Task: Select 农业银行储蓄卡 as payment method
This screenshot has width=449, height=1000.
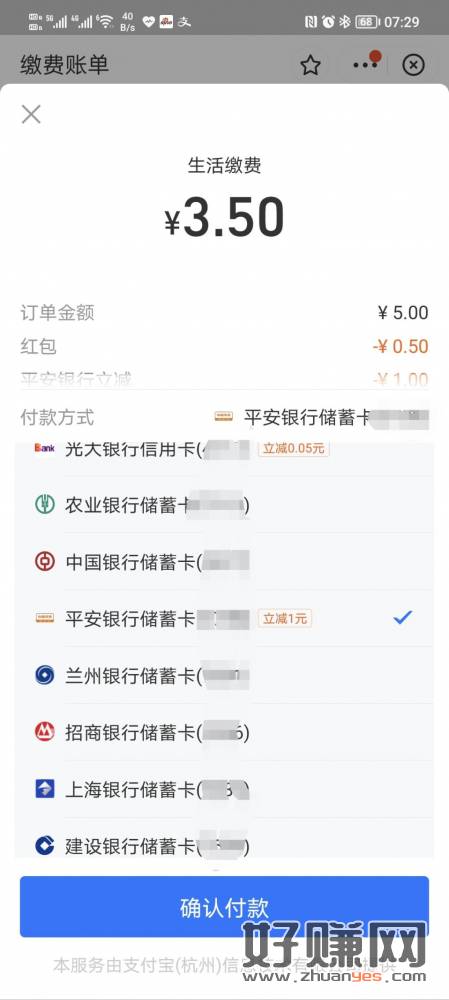Action: (224, 505)
